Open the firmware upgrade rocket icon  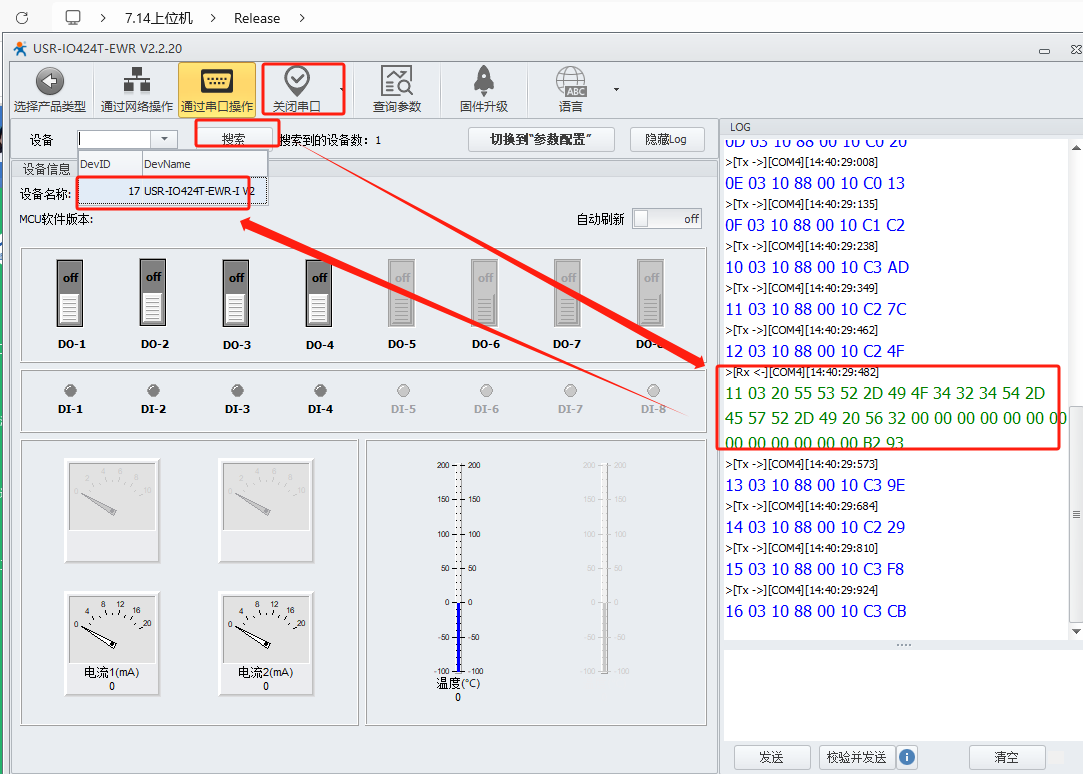tap(483, 82)
